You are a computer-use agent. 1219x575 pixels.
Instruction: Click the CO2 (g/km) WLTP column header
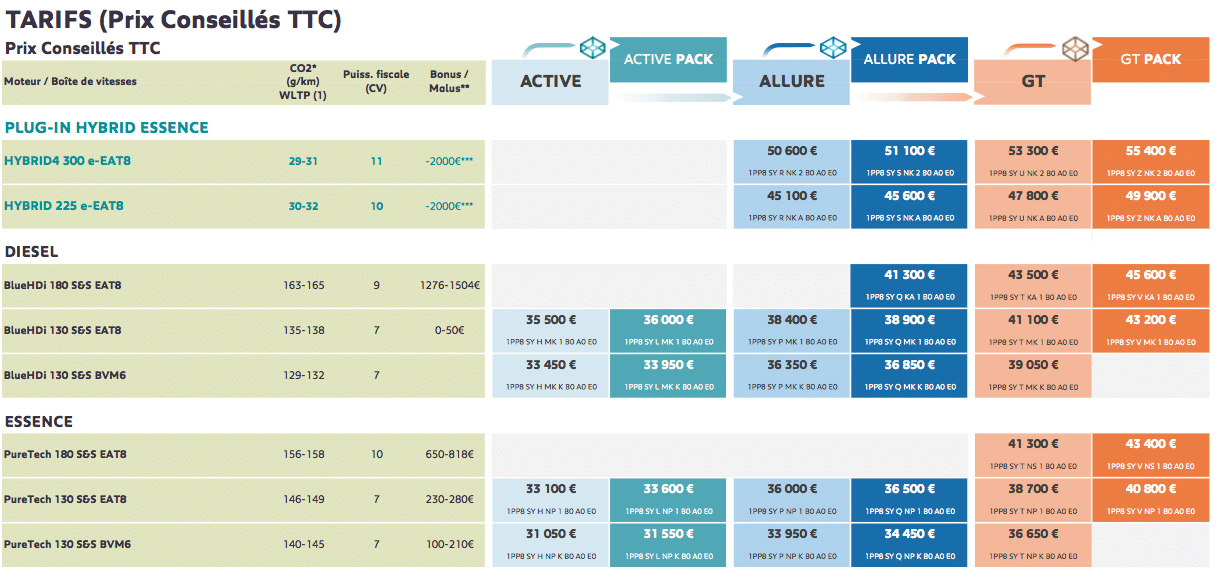pyautogui.click(x=303, y=82)
